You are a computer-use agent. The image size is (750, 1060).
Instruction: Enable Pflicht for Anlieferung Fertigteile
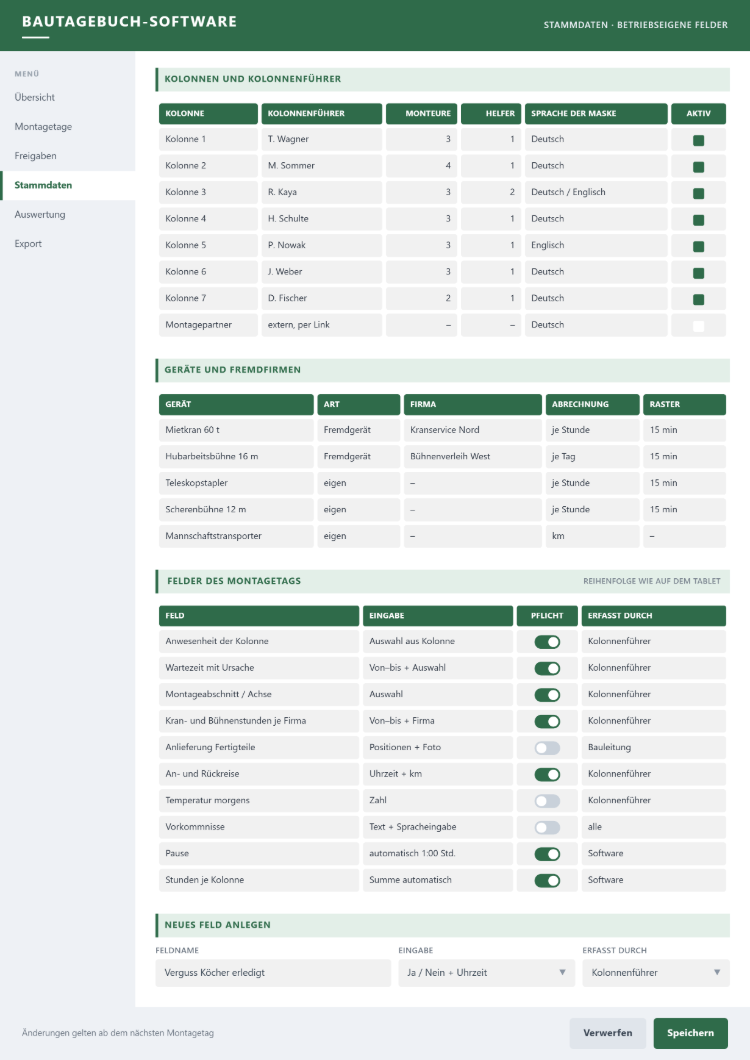pos(547,748)
